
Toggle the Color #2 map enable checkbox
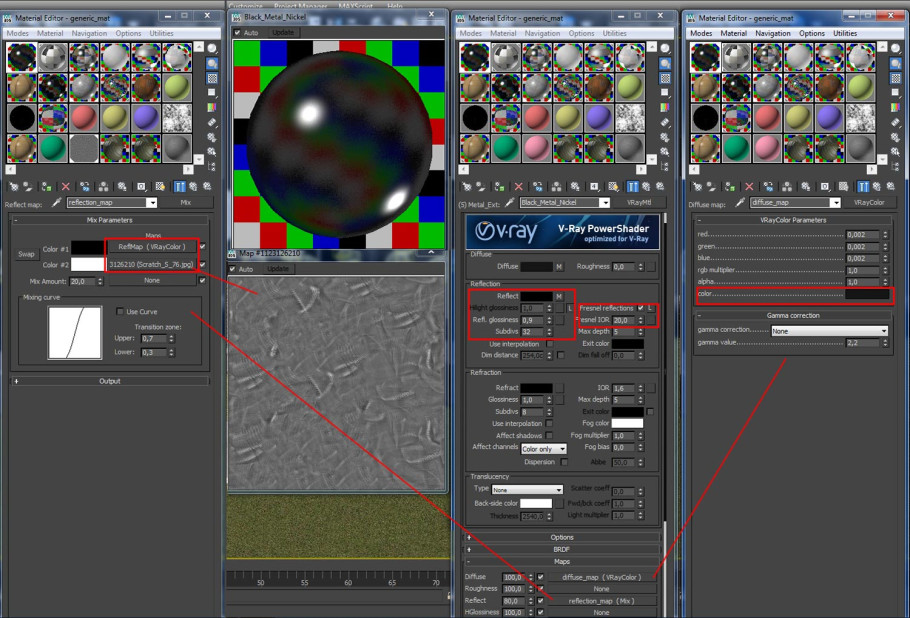(203, 265)
